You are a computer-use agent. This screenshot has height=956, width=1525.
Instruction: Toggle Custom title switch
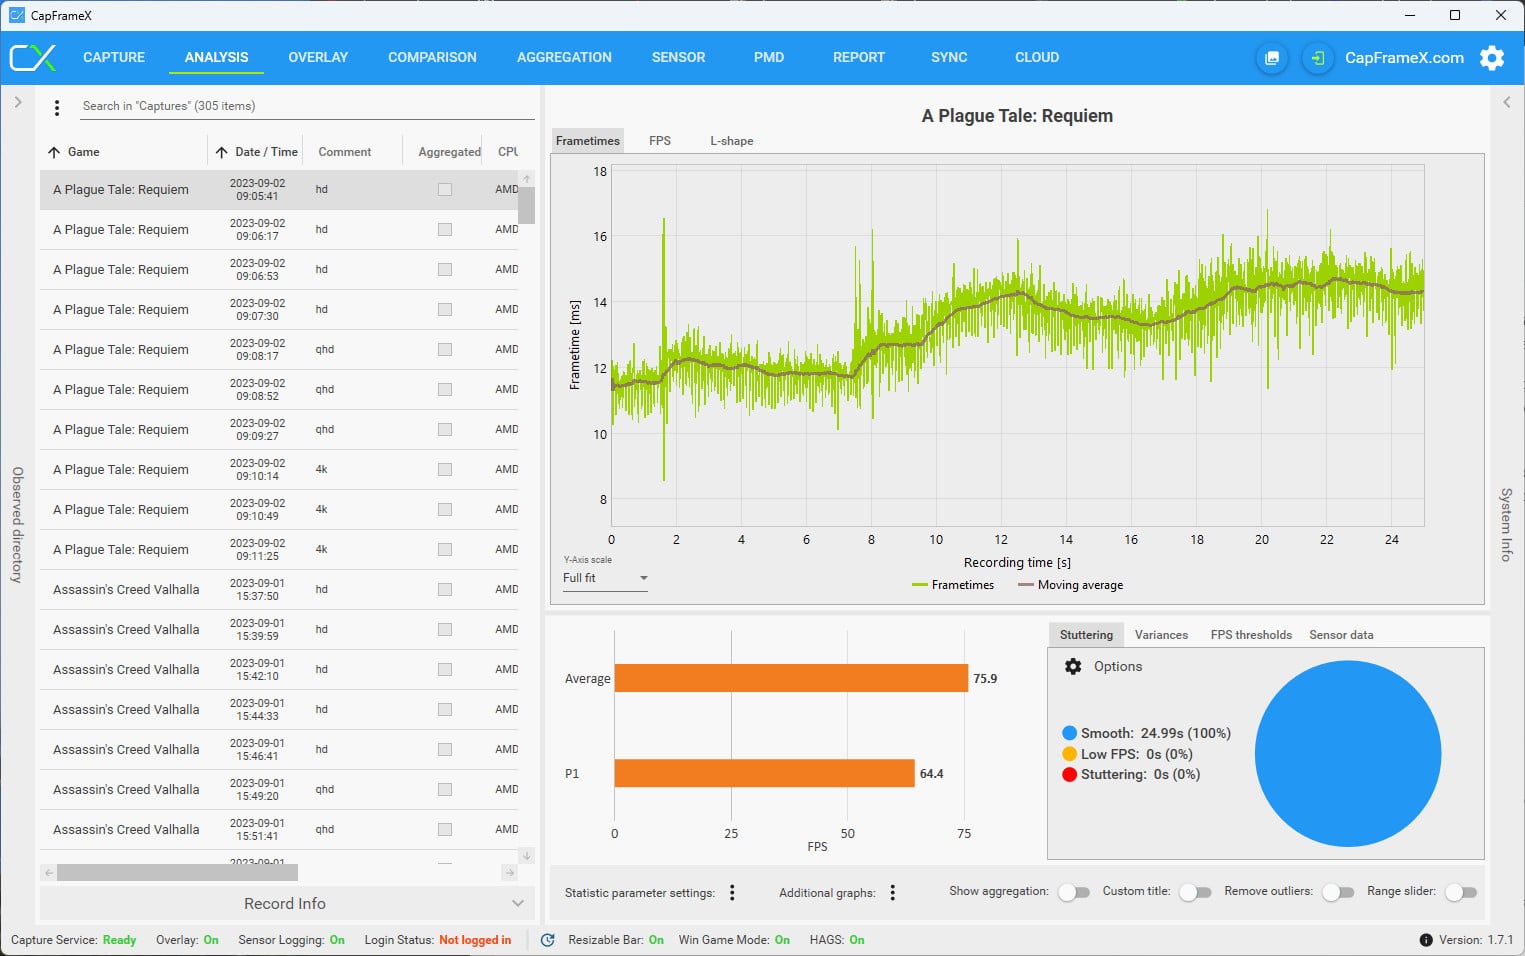point(1195,892)
